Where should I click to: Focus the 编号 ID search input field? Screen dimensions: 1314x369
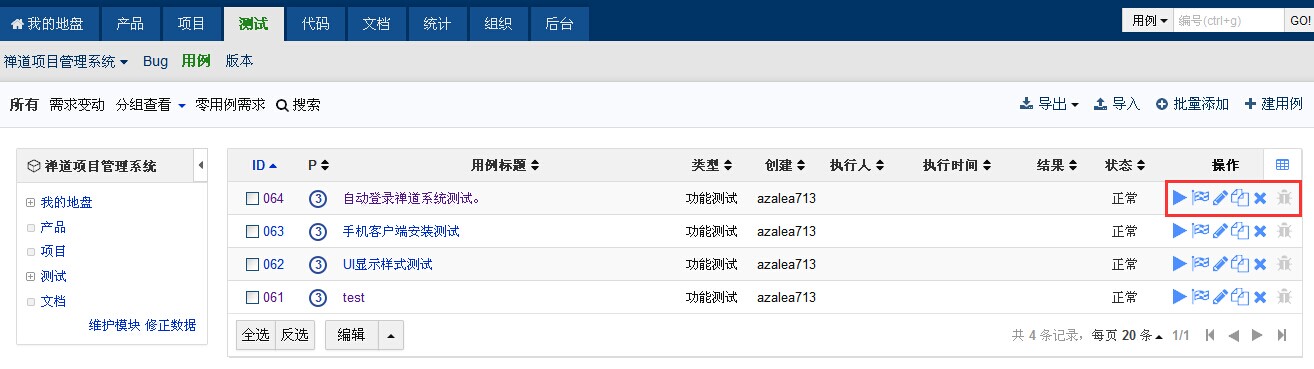[x=1228, y=20]
